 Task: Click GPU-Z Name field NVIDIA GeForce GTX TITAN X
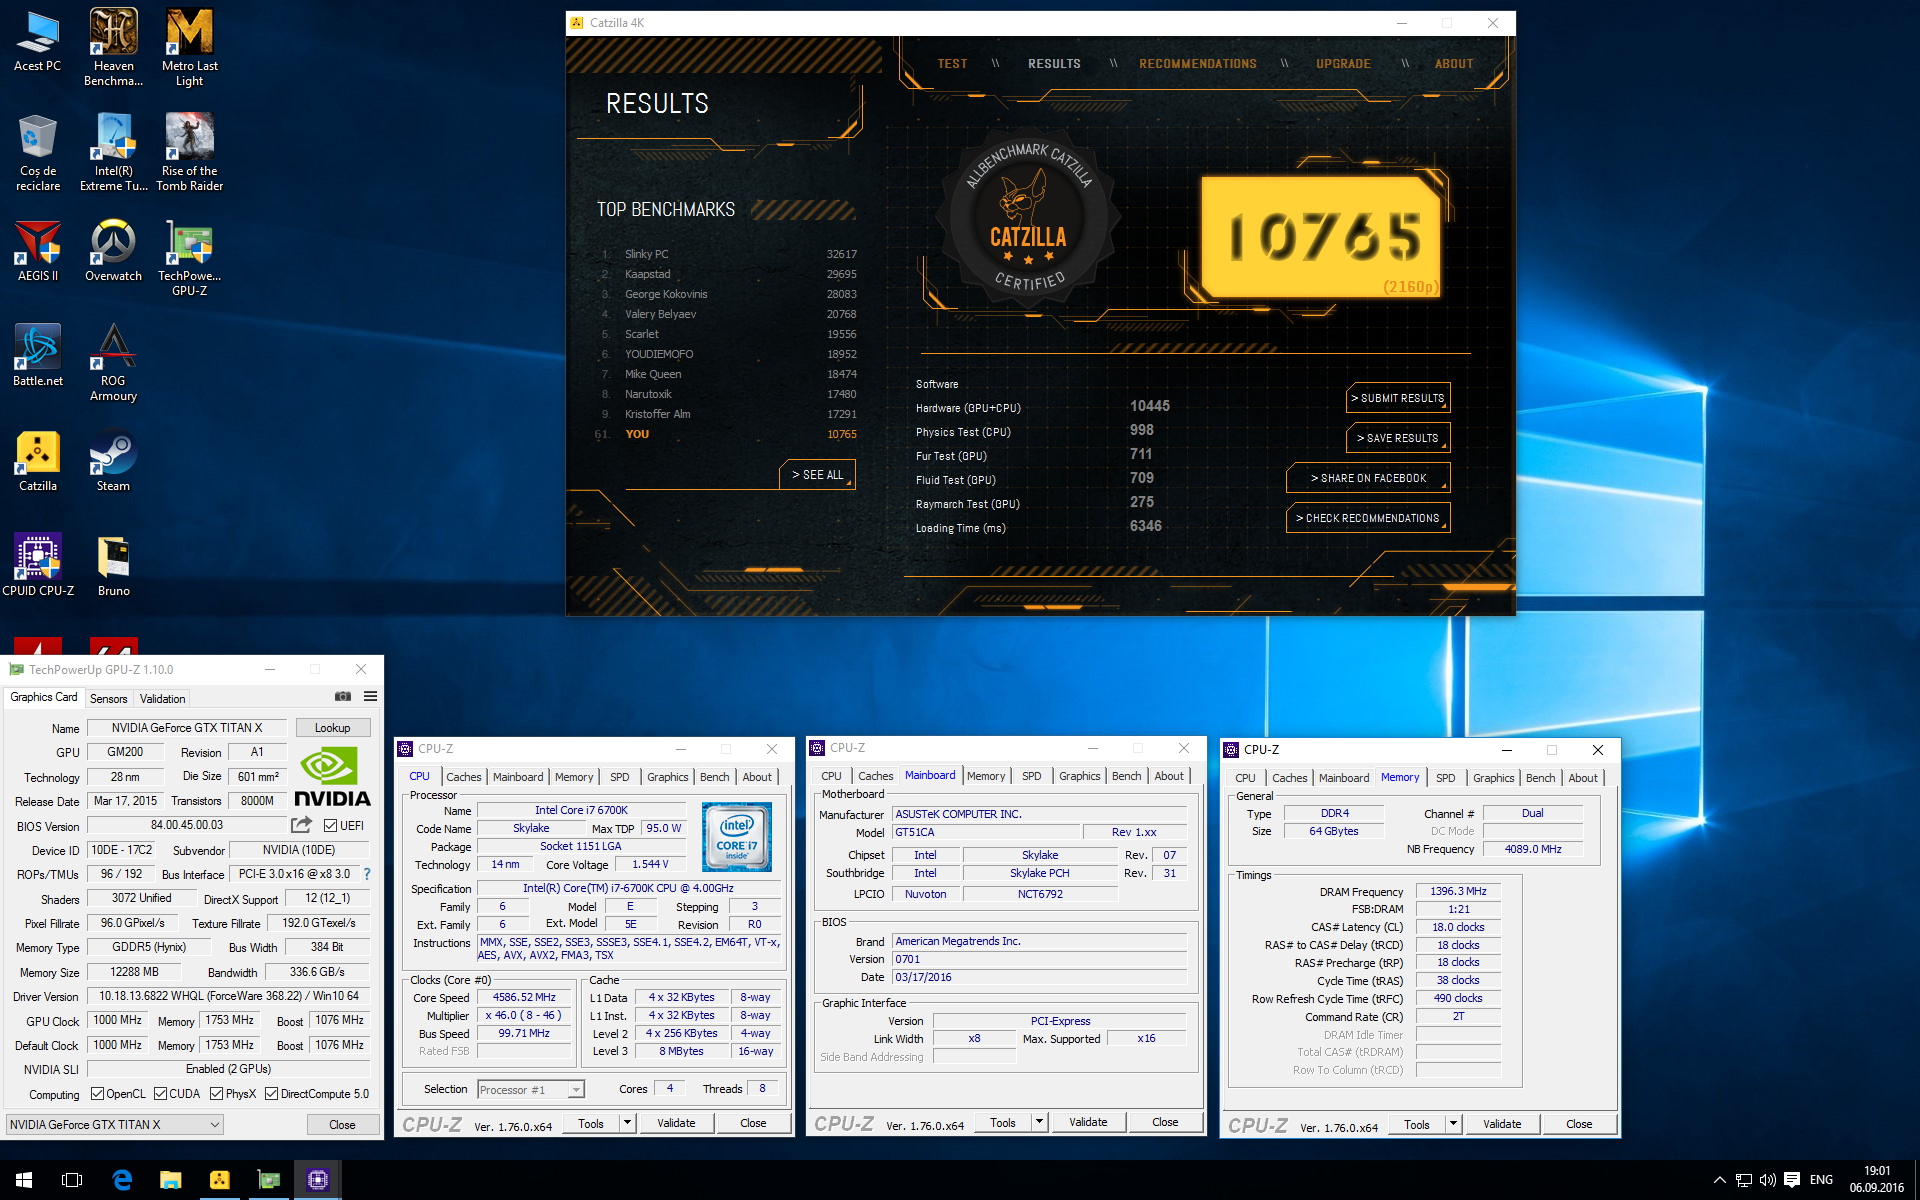(187, 728)
